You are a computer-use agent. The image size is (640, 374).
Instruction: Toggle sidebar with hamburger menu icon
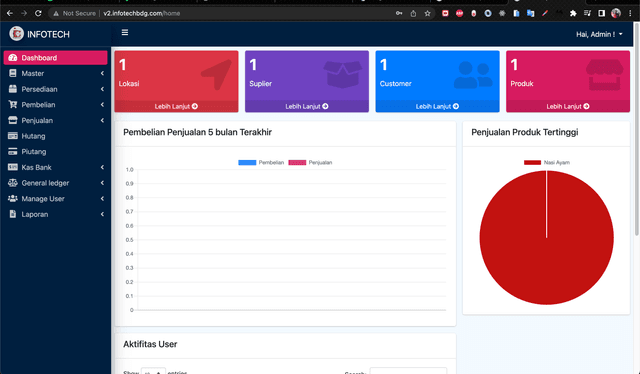click(x=125, y=32)
